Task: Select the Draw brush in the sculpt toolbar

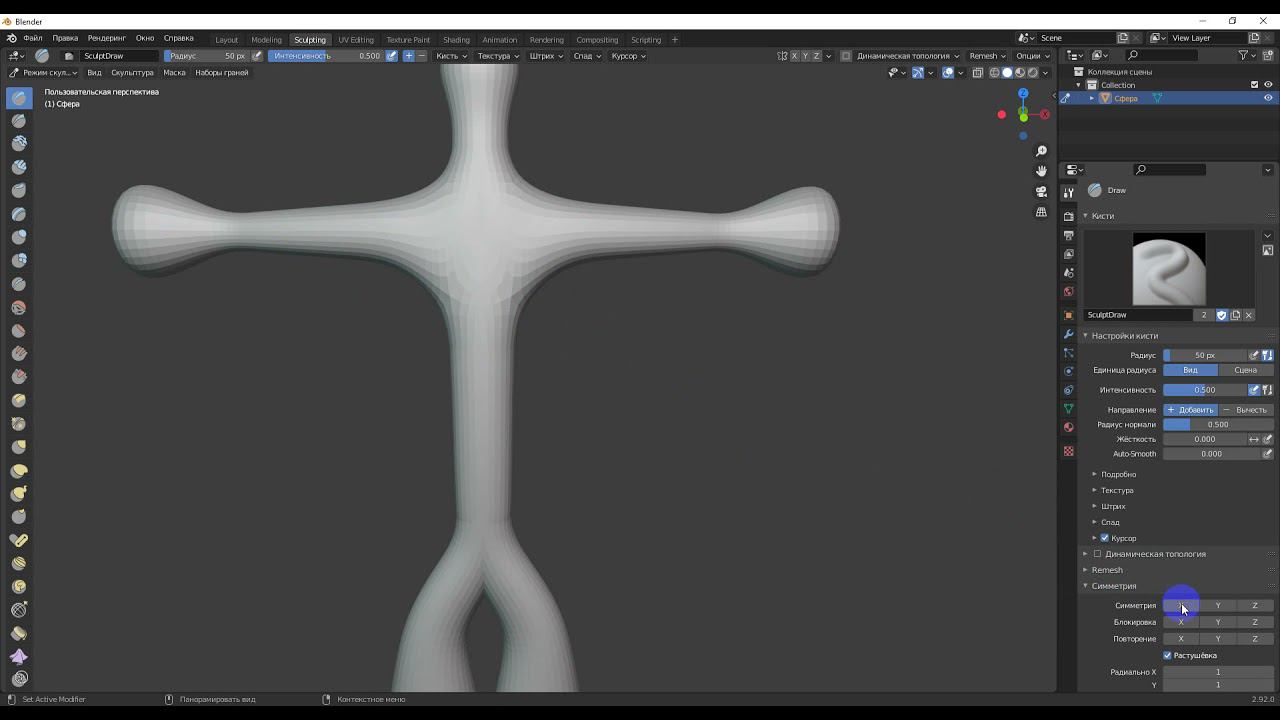Action: click(19, 98)
